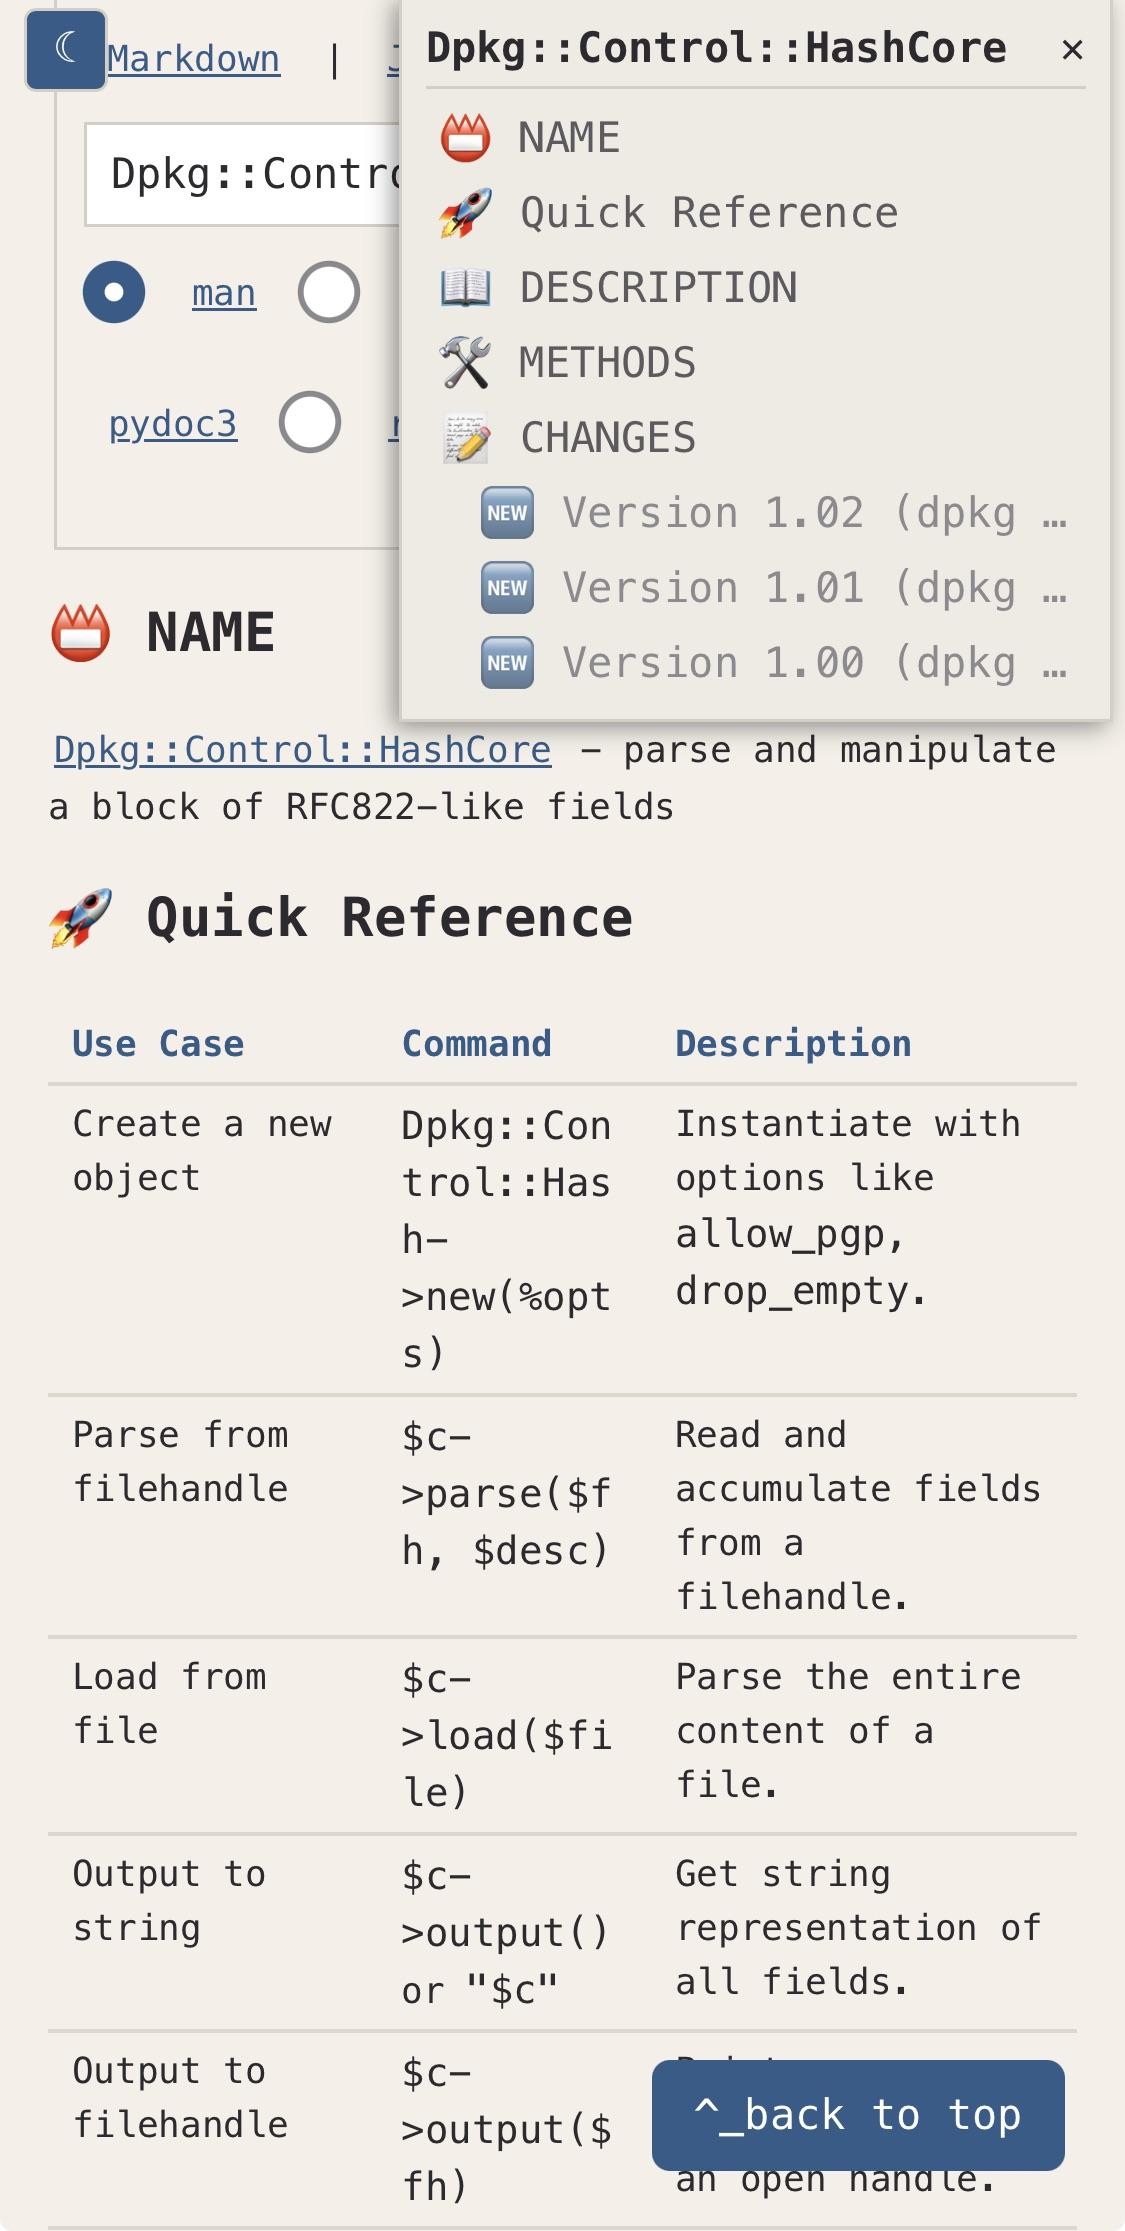Viewport: 1125px width, 2231px height.
Task: Click the 'Create a new object' cell
Action: click(201, 1151)
